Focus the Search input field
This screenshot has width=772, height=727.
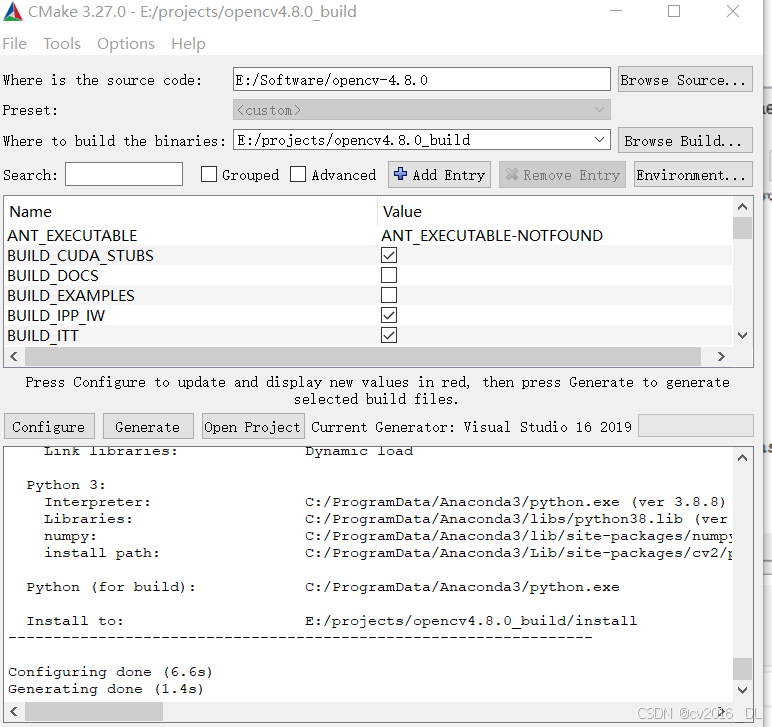pyautogui.click(x=124, y=174)
